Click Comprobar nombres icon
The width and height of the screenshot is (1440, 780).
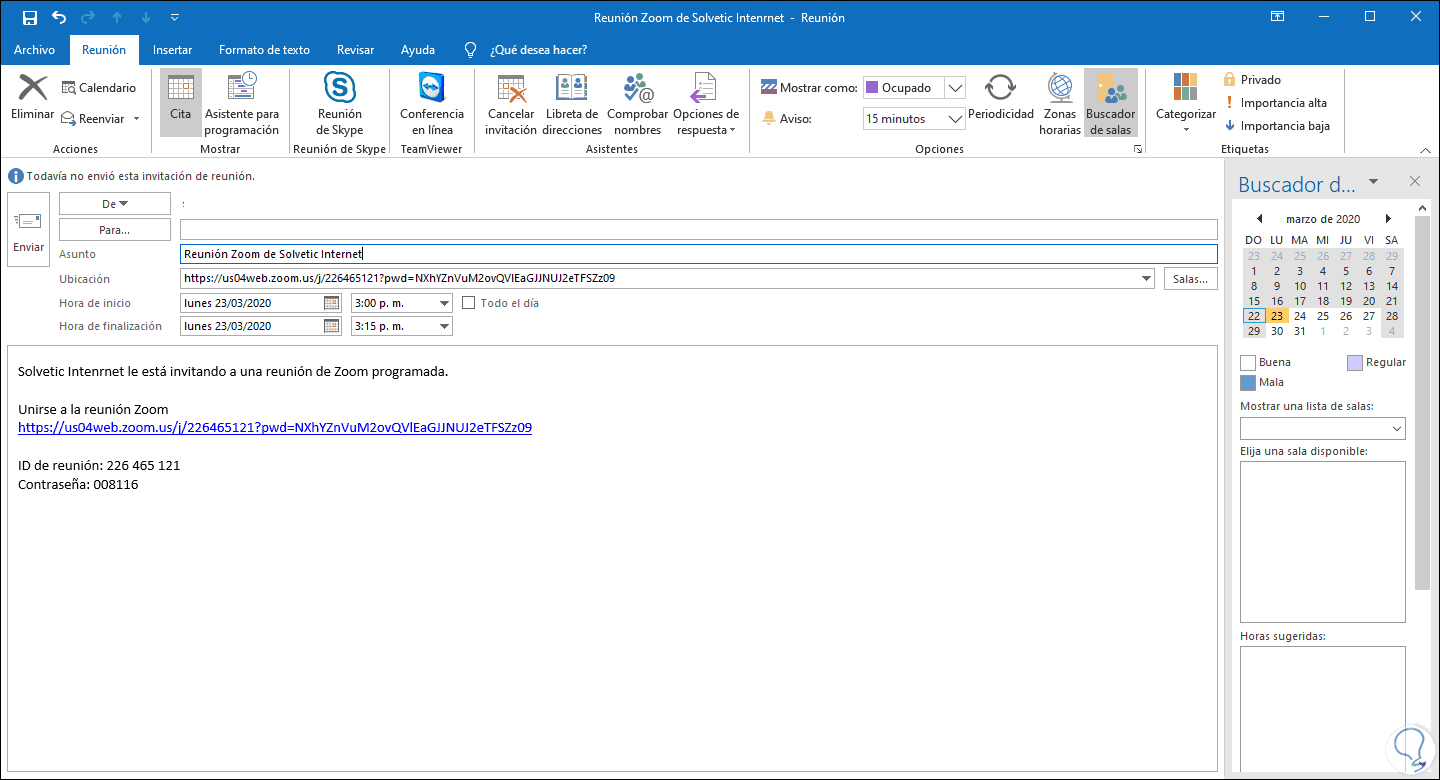[638, 90]
